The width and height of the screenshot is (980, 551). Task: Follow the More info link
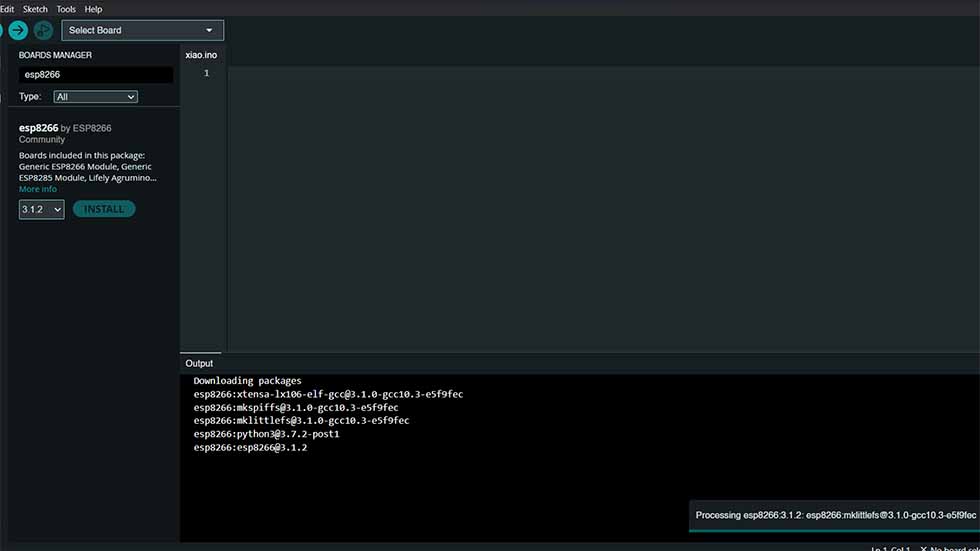pos(38,189)
